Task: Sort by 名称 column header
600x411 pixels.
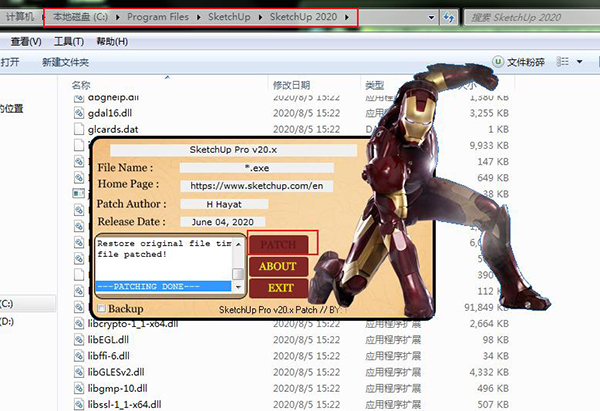Action: [x=81, y=85]
